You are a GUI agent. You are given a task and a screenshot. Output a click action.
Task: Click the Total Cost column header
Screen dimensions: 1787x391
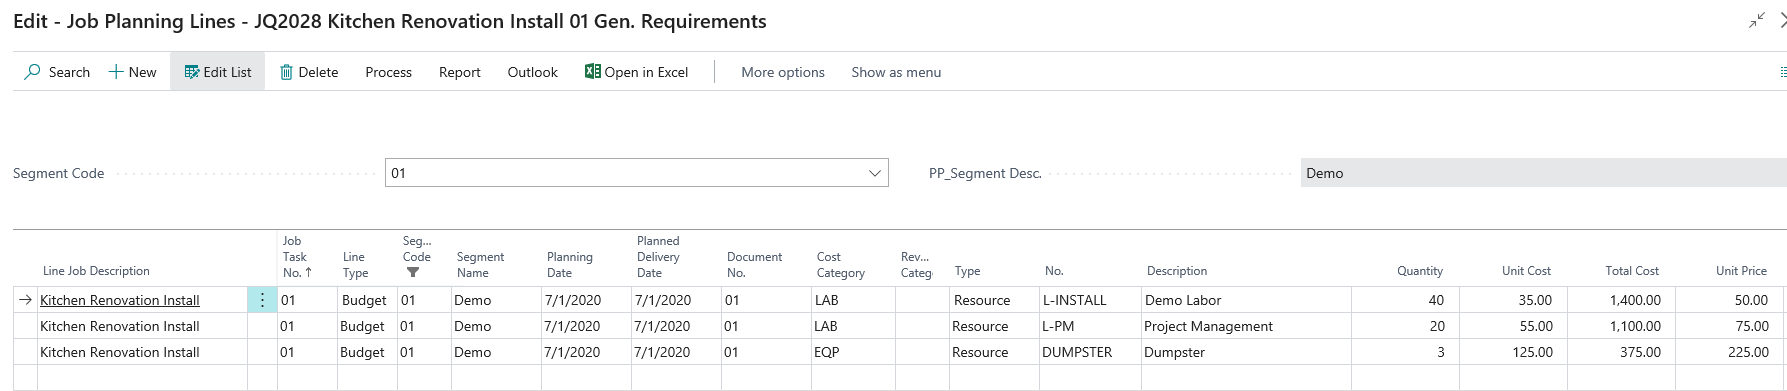1632,271
